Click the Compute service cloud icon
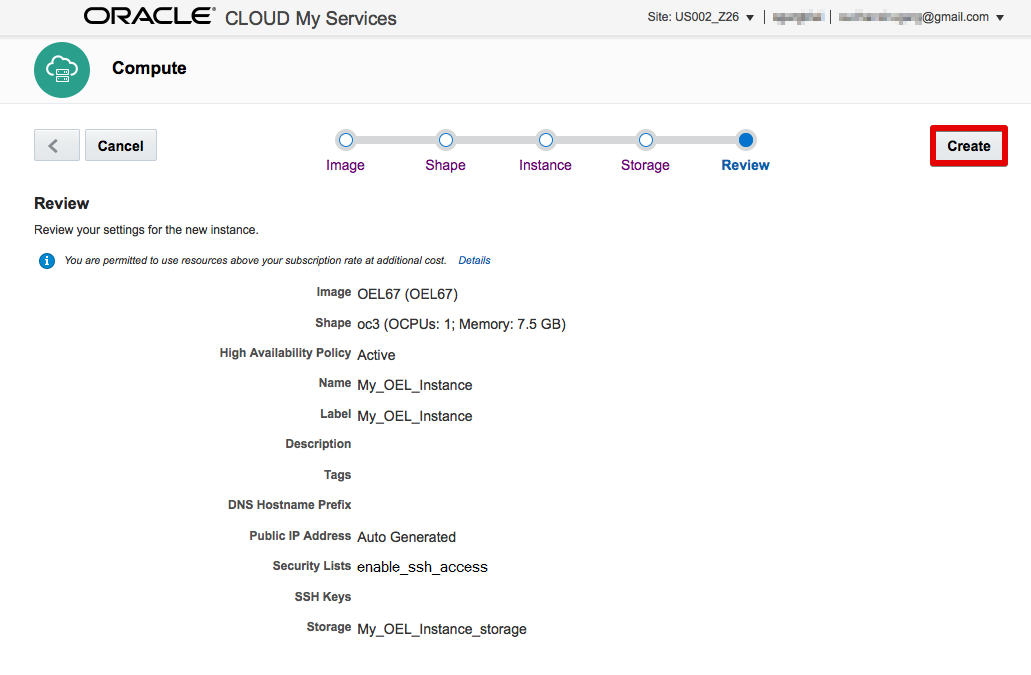Screen dimensions: 1031x675 click(x=61, y=69)
